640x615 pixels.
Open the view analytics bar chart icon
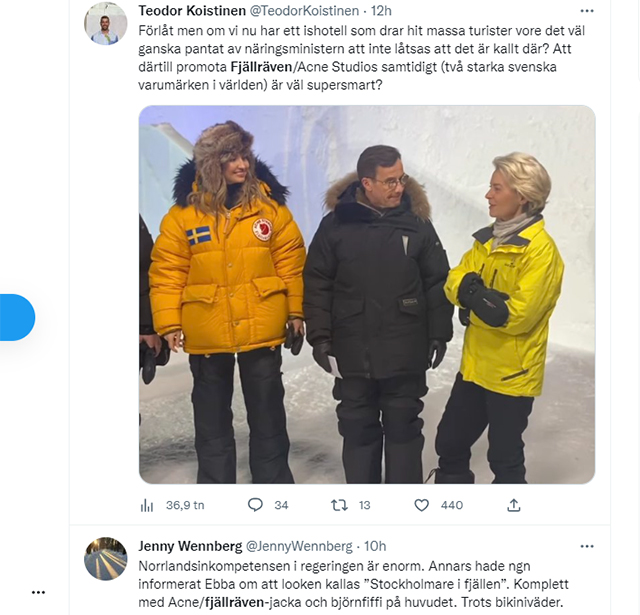pos(146,505)
